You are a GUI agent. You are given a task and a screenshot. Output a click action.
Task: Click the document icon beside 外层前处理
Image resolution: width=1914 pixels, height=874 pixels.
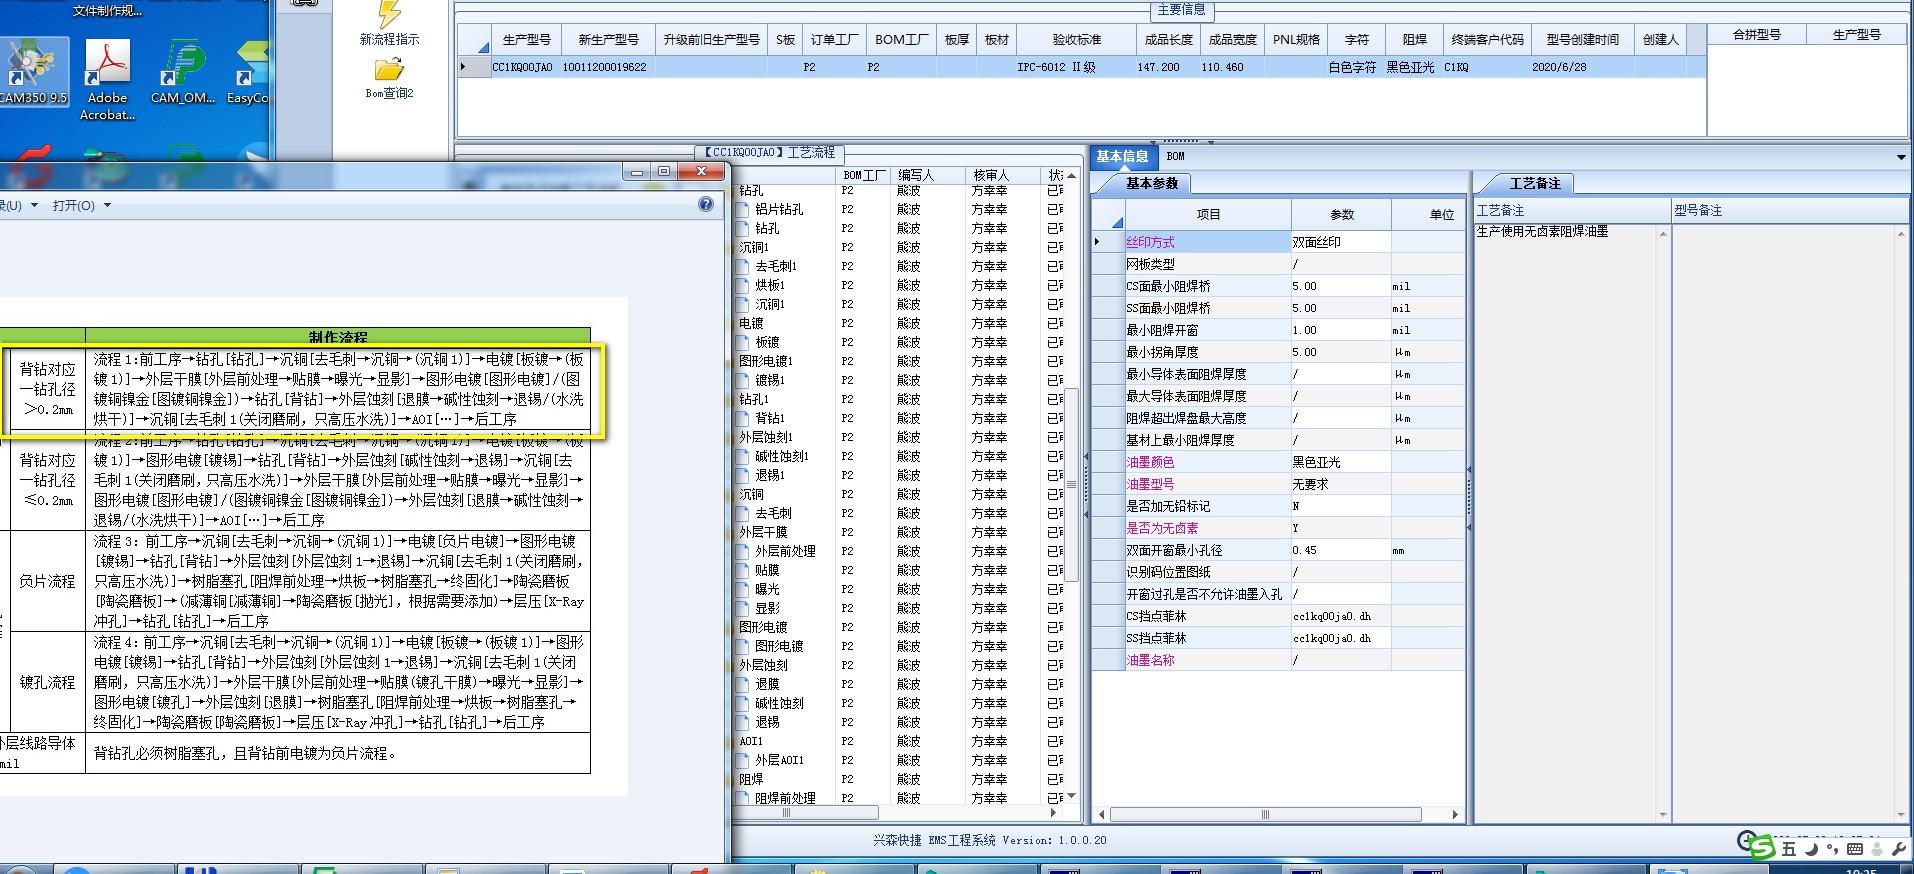pyautogui.click(x=742, y=551)
